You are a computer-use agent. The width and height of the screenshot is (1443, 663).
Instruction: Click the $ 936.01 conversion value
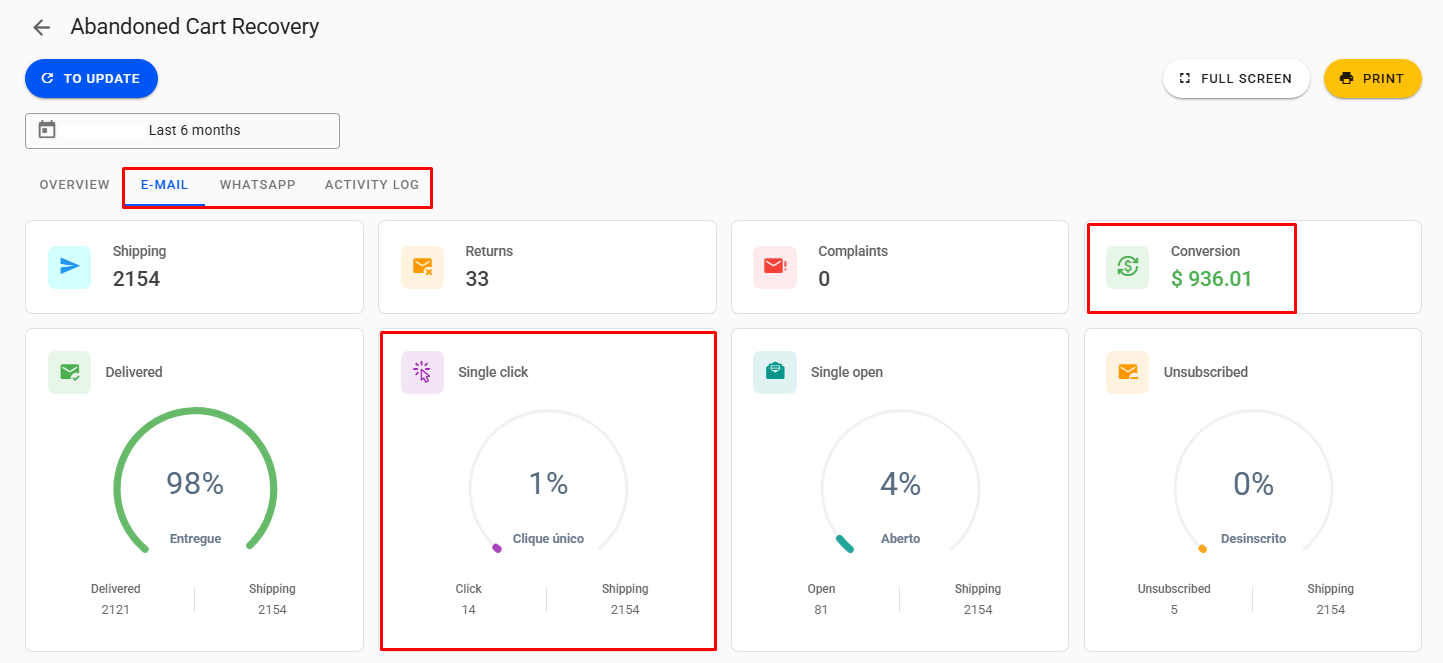pyautogui.click(x=1211, y=279)
